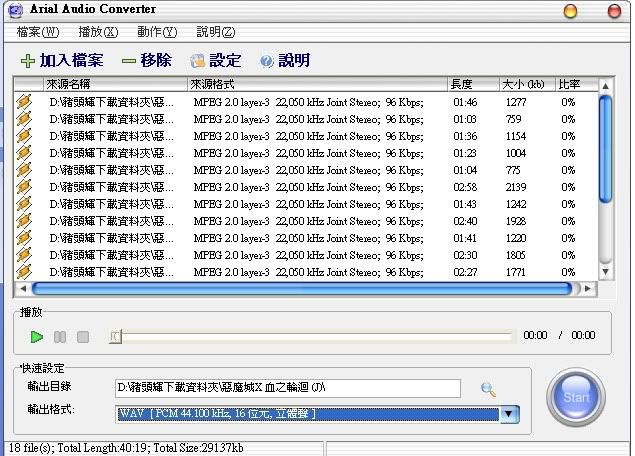Click the horizontal scroll left arrow

[23, 289]
